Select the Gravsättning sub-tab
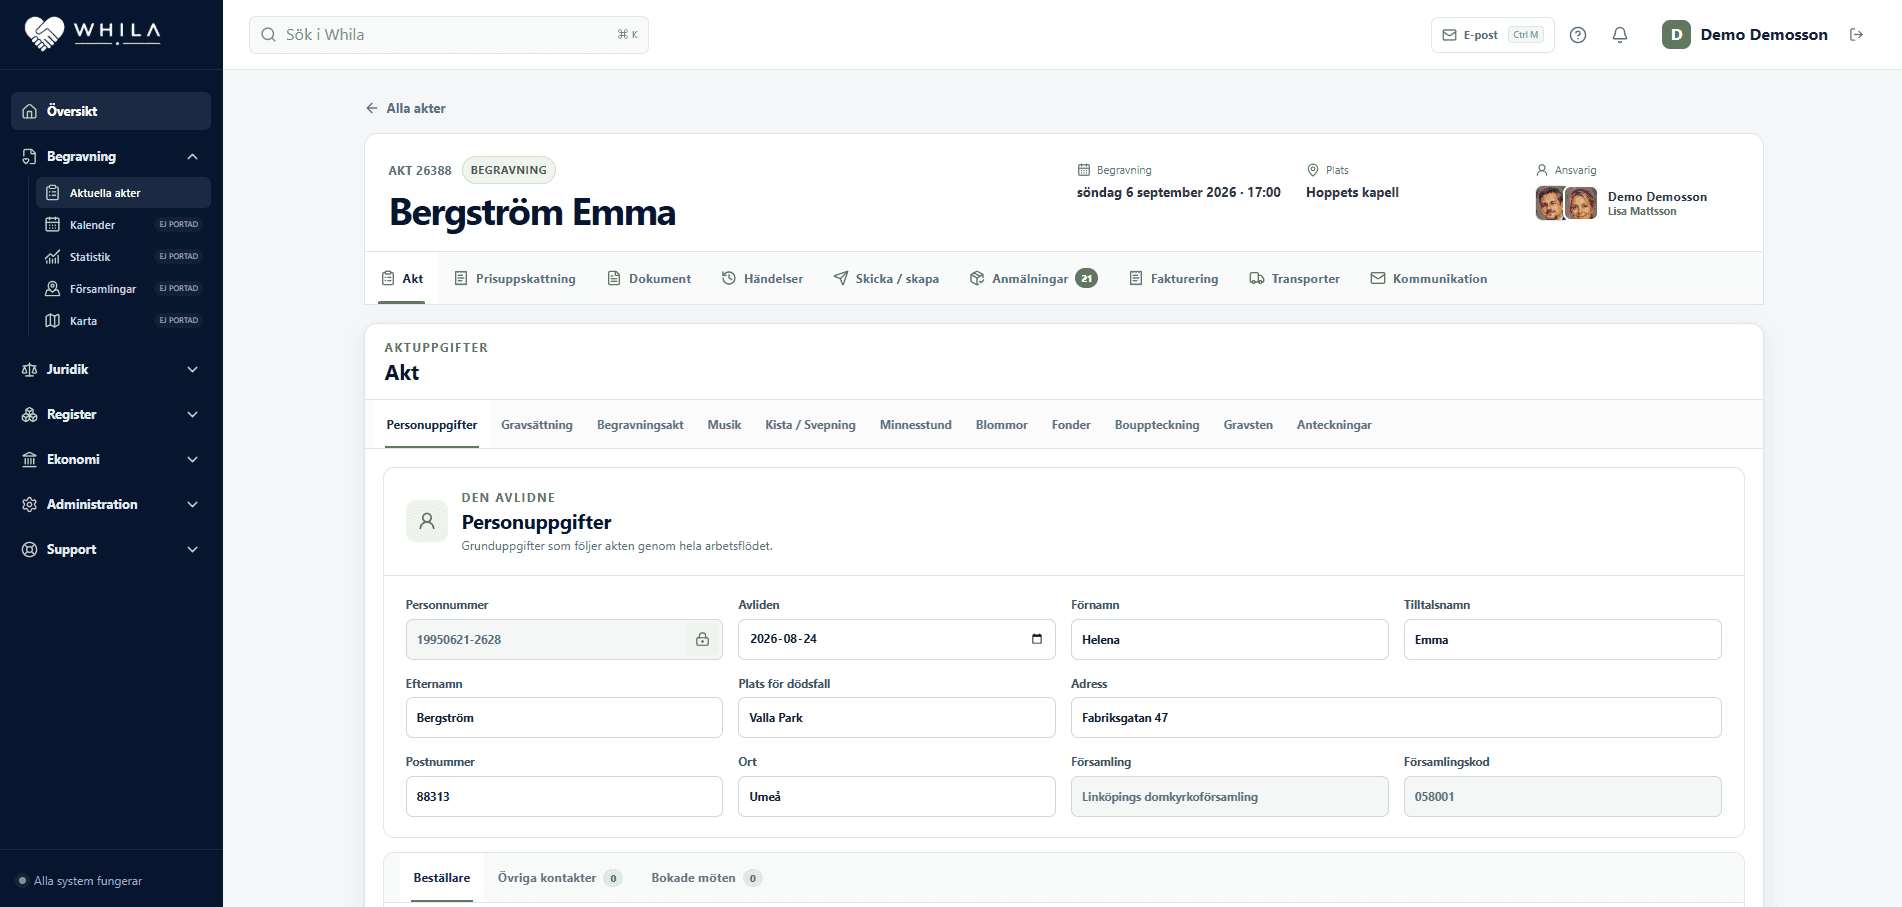1902x907 pixels. (537, 425)
